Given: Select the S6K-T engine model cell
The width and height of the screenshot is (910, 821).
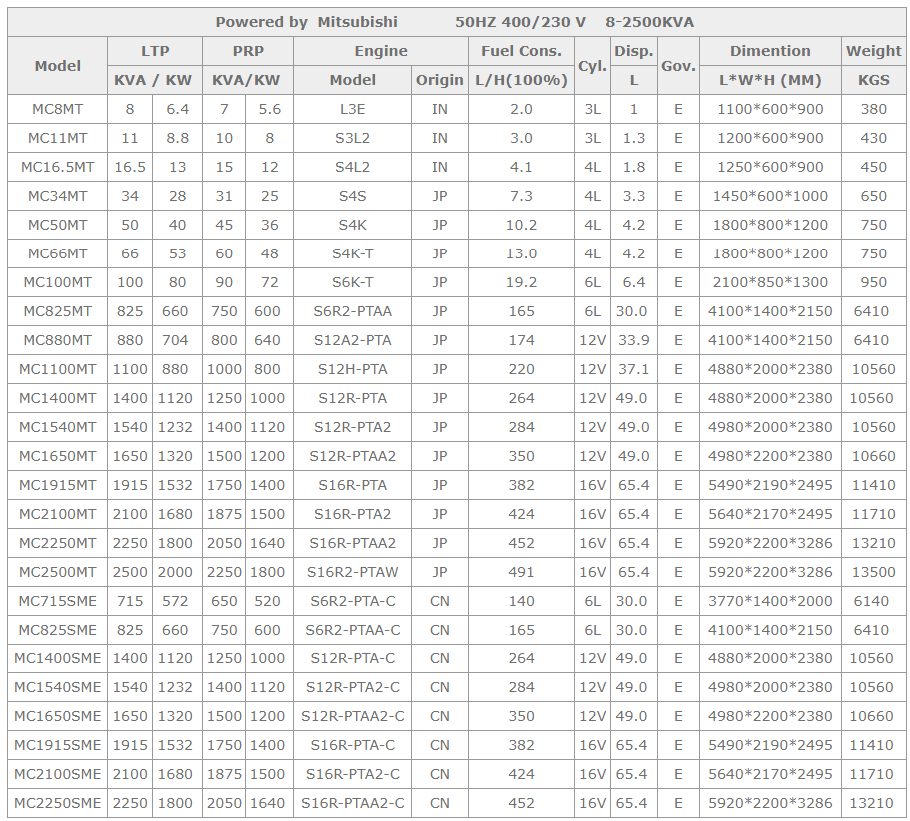Looking at the screenshot, I should (353, 283).
